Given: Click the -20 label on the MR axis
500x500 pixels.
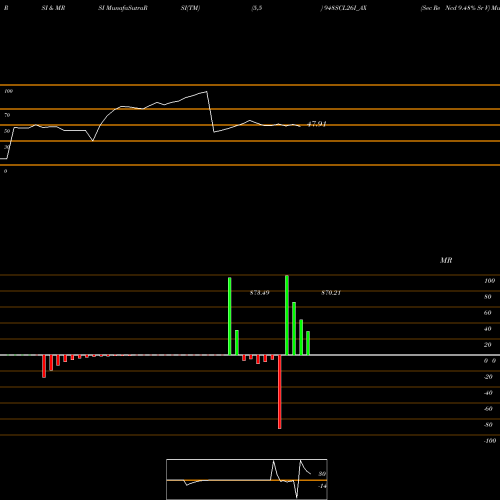Looking at the screenshot, I should 488,377.
